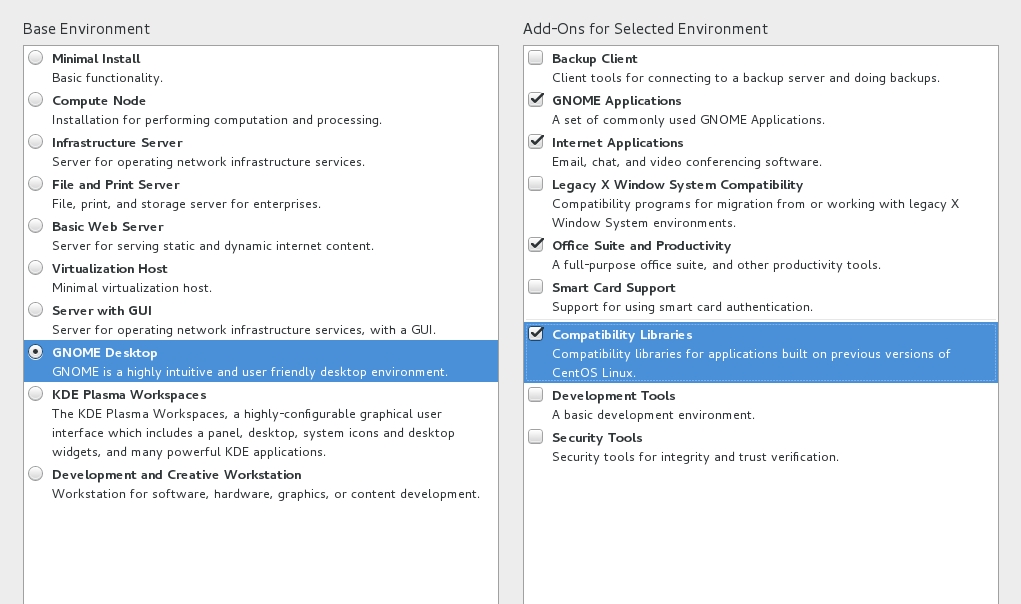Select KDE Plasma Workspaces radio button

tap(36, 394)
